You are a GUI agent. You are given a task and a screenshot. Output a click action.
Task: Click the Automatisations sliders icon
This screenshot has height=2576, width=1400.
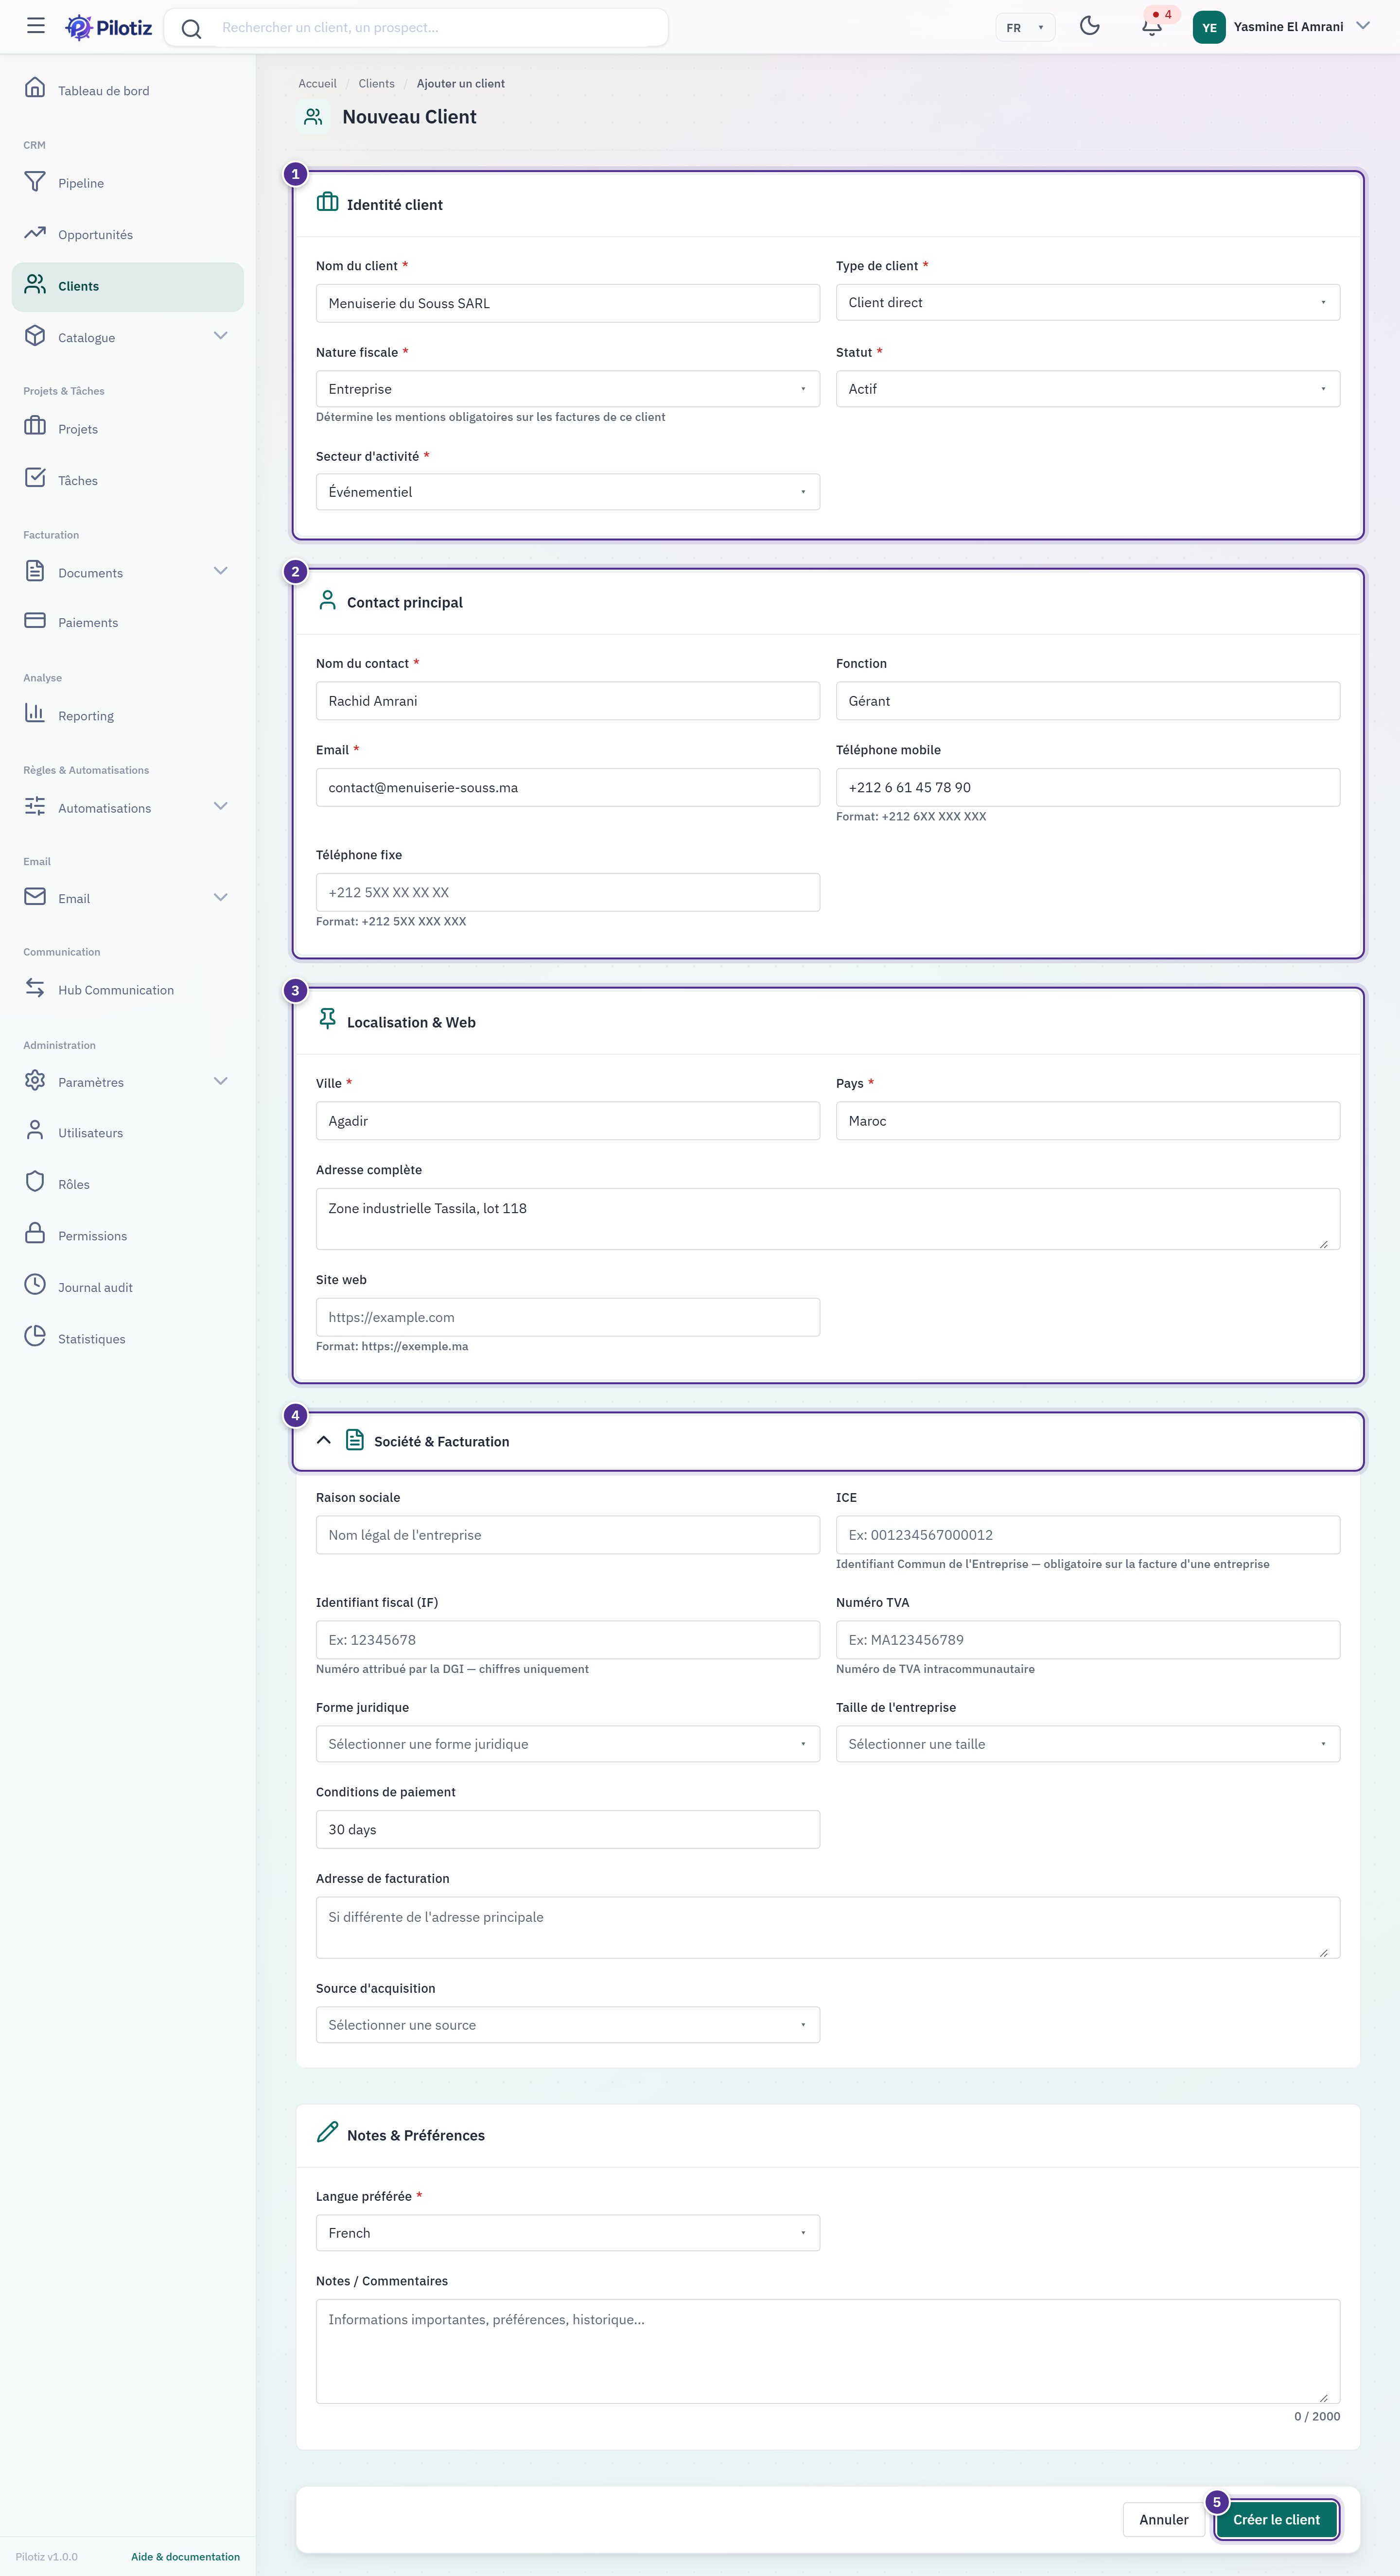35,806
